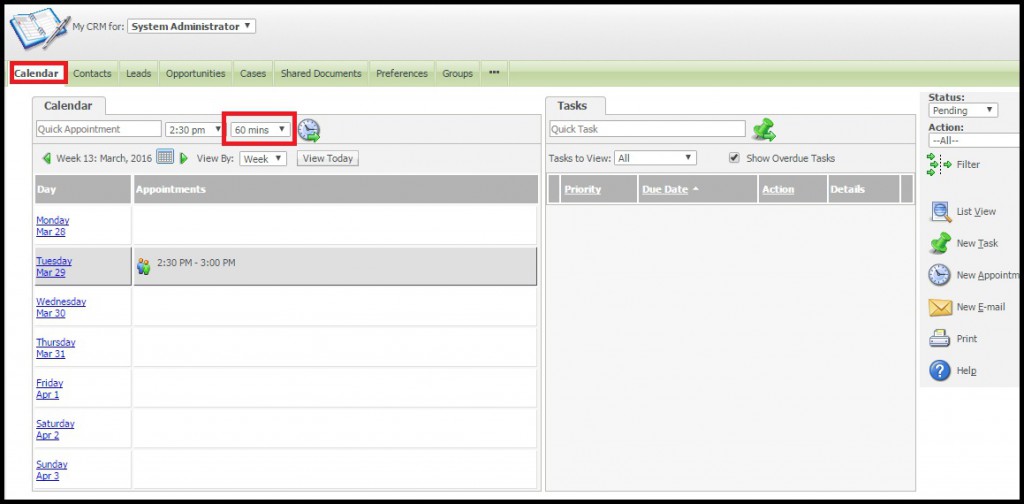Go to previous week with left arrow
The width and height of the screenshot is (1024, 504).
tap(46, 158)
